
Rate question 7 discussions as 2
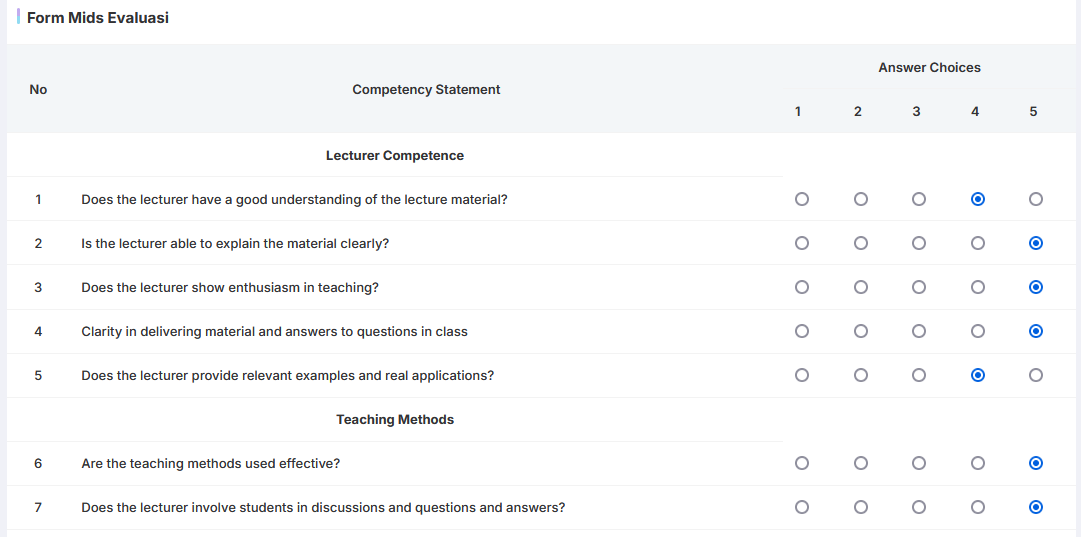(x=860, y=507)
